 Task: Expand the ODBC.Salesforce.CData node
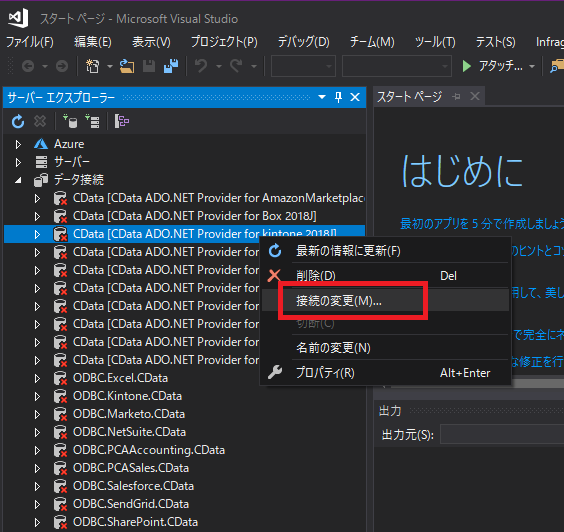pos(37,486)
